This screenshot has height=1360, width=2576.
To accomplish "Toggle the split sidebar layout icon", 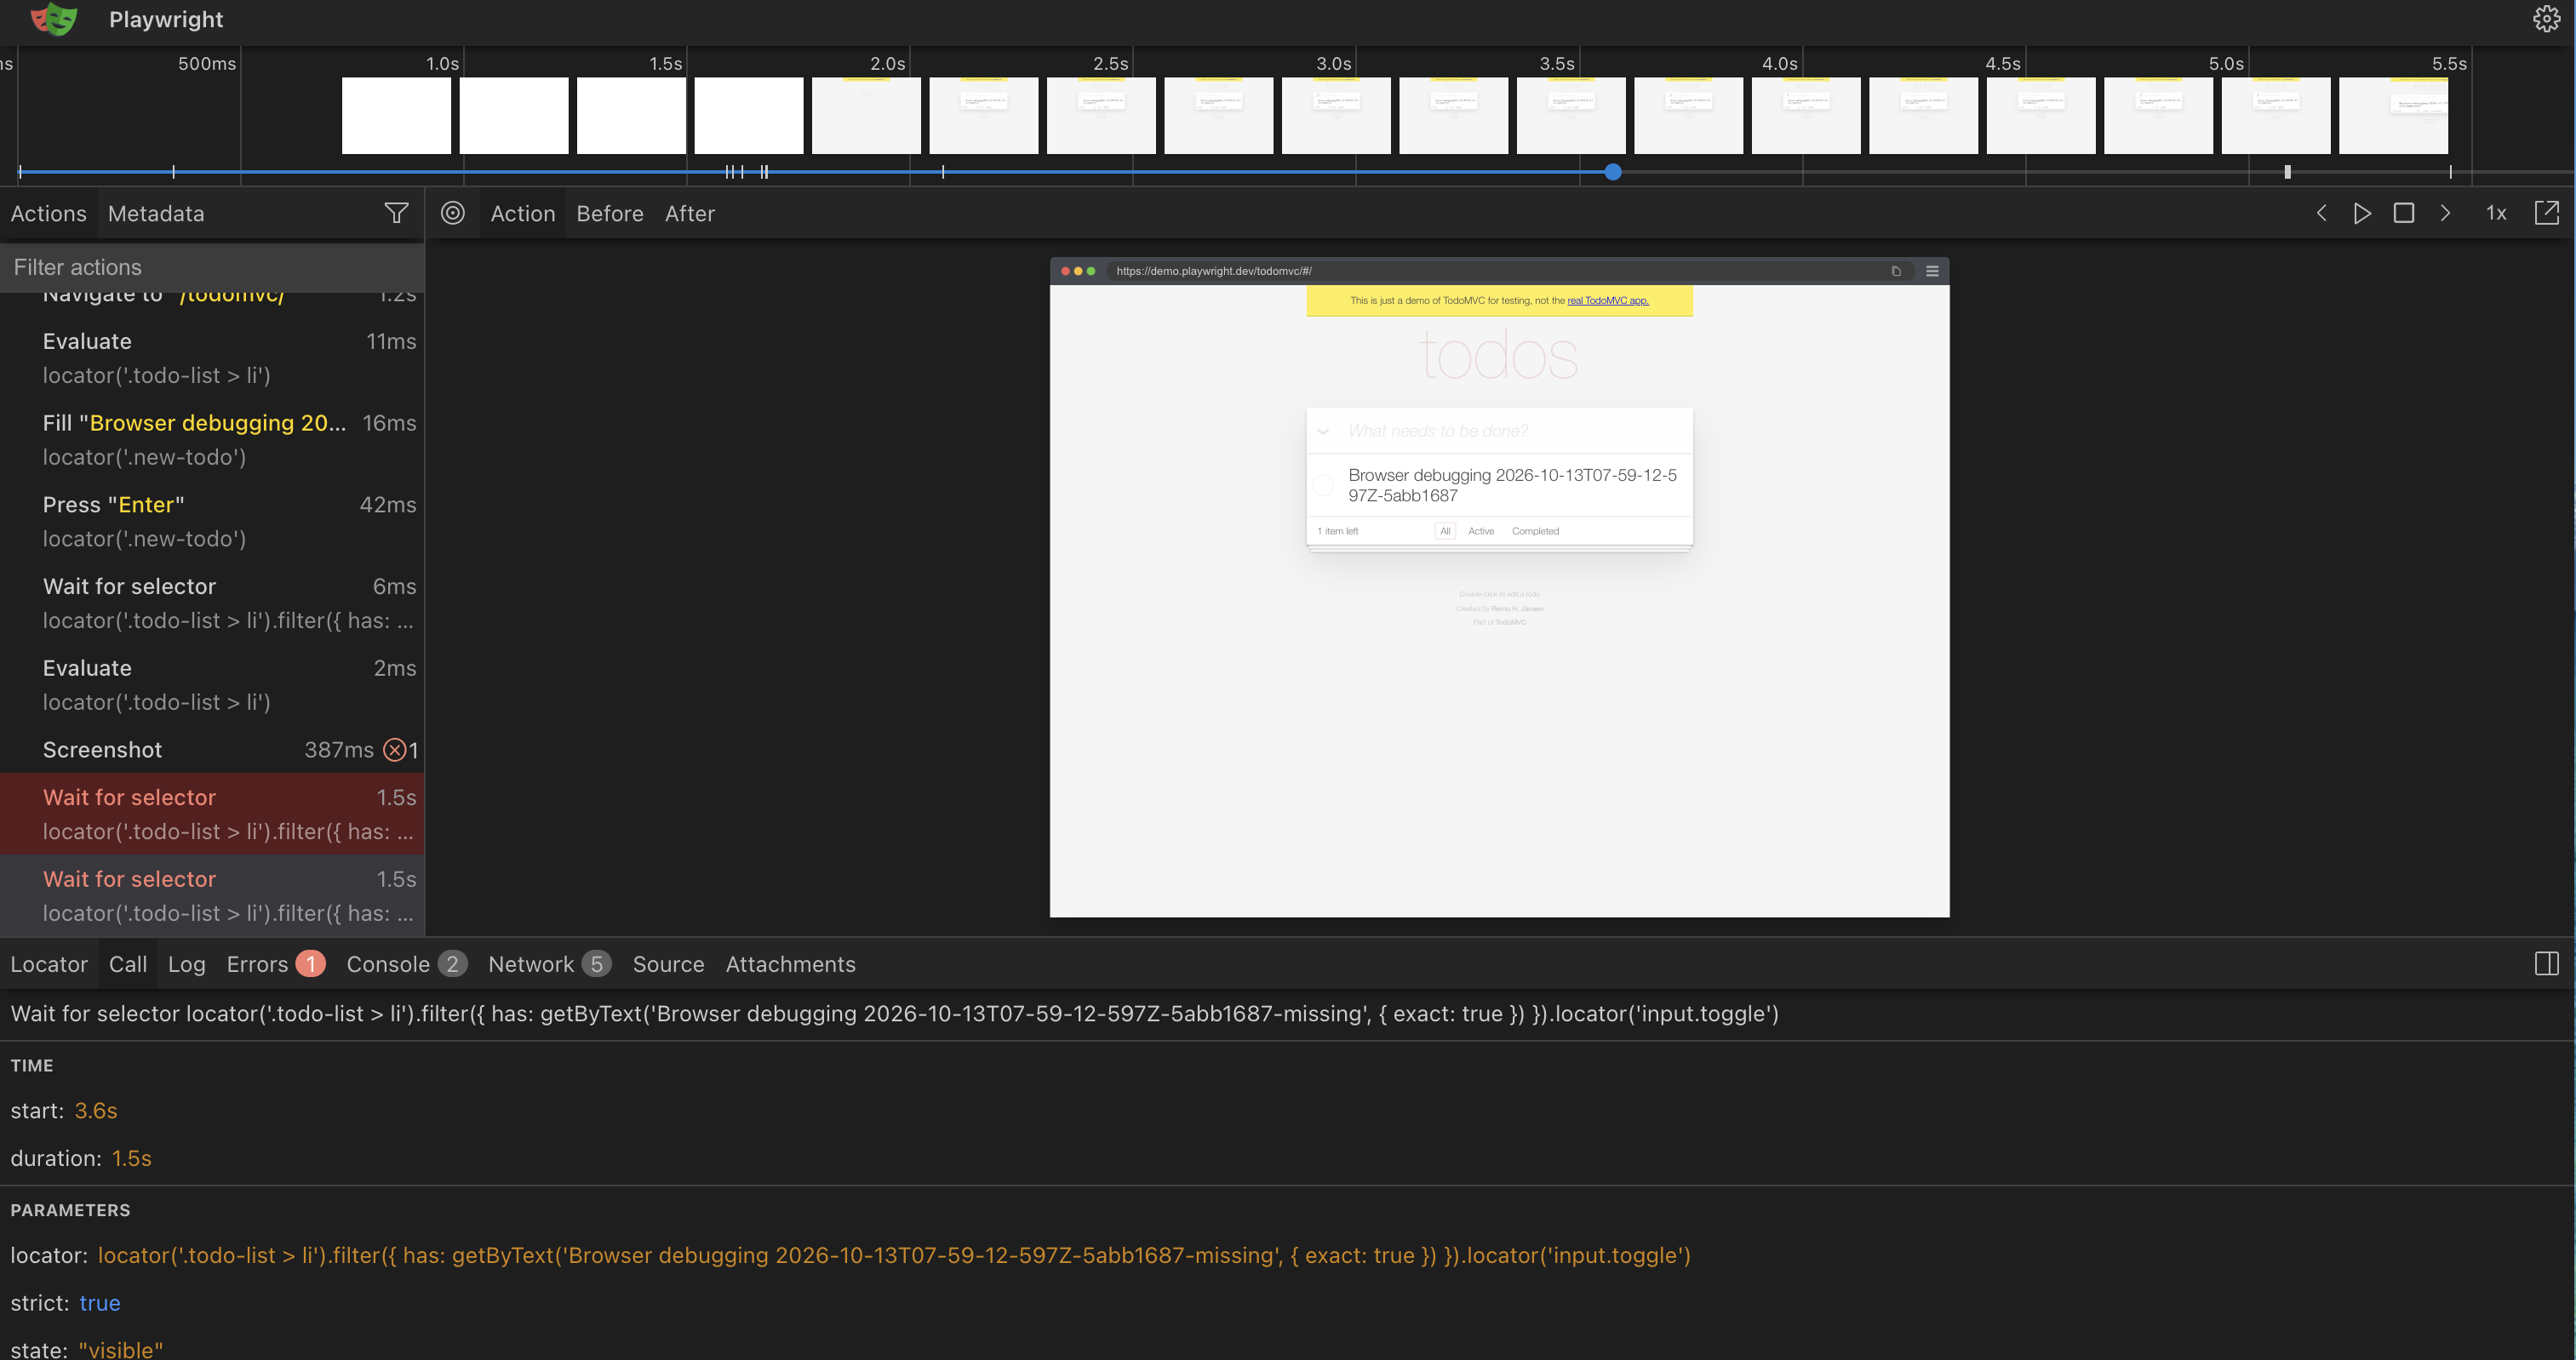I will 2547,964.
